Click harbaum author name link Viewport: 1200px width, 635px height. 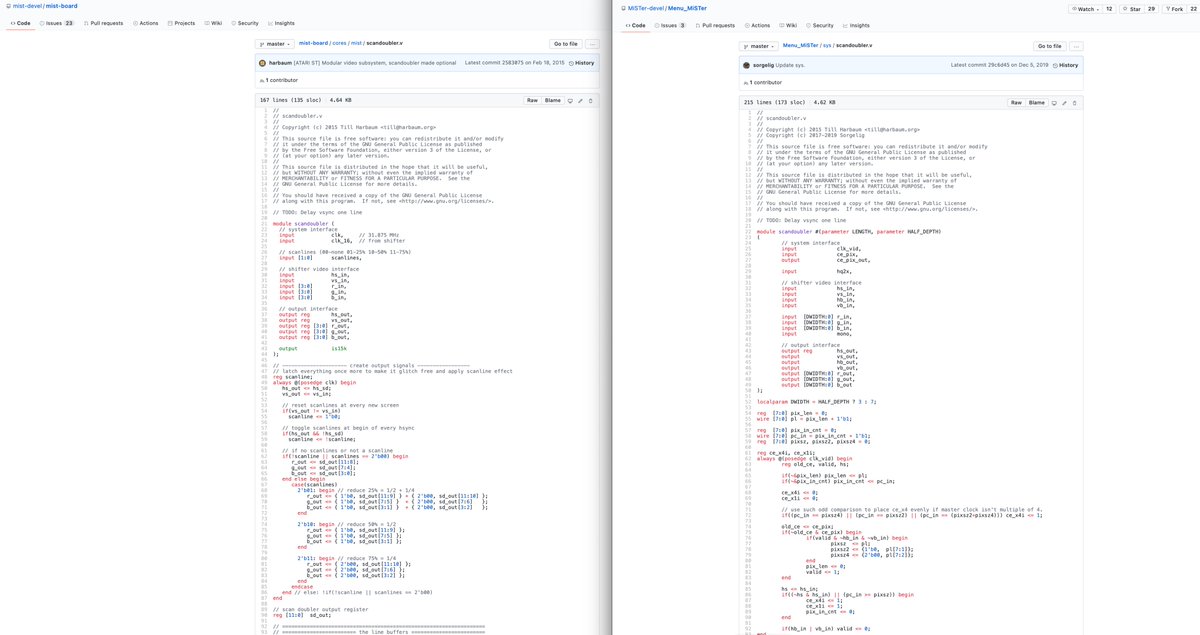click(x=280, y=63)
